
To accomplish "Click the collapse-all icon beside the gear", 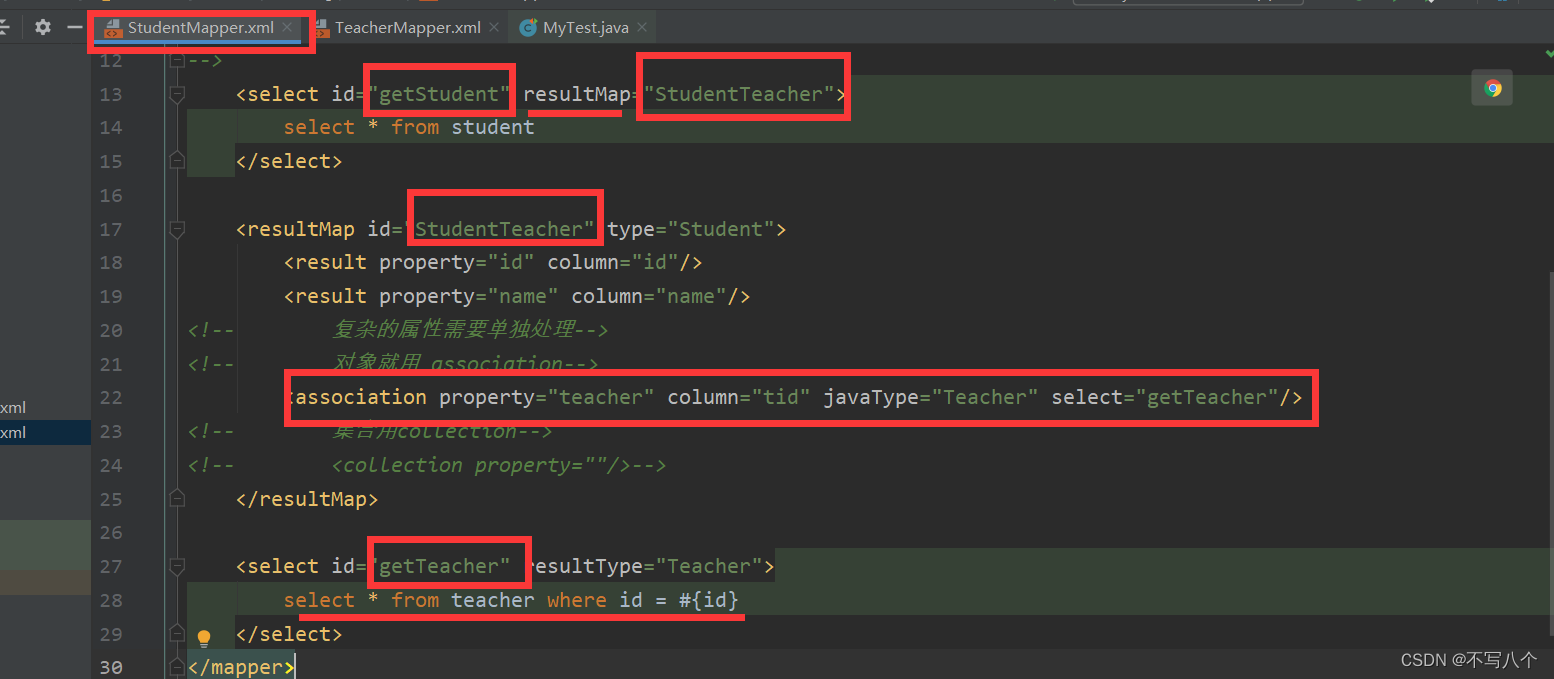I will (x=4, y=27).
